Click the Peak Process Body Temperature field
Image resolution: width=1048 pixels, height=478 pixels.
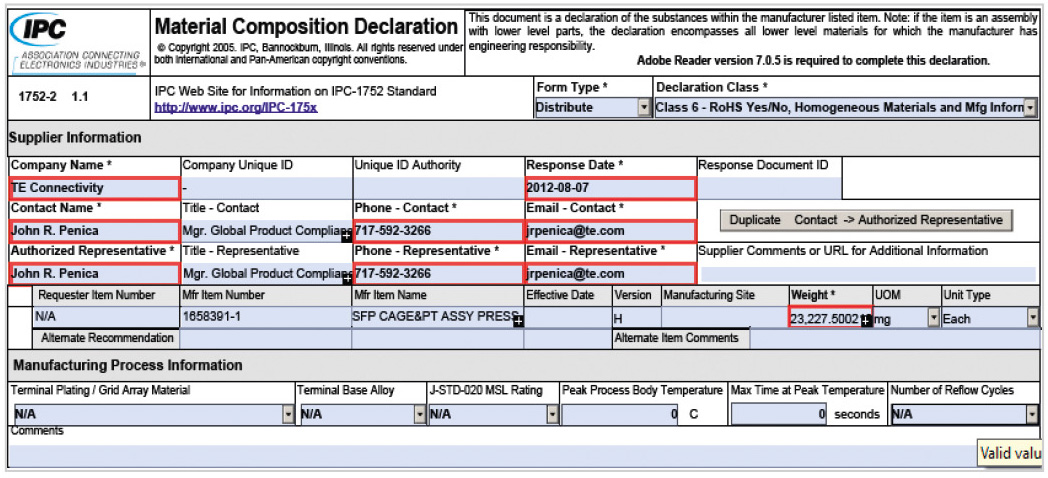click(621, 414)
